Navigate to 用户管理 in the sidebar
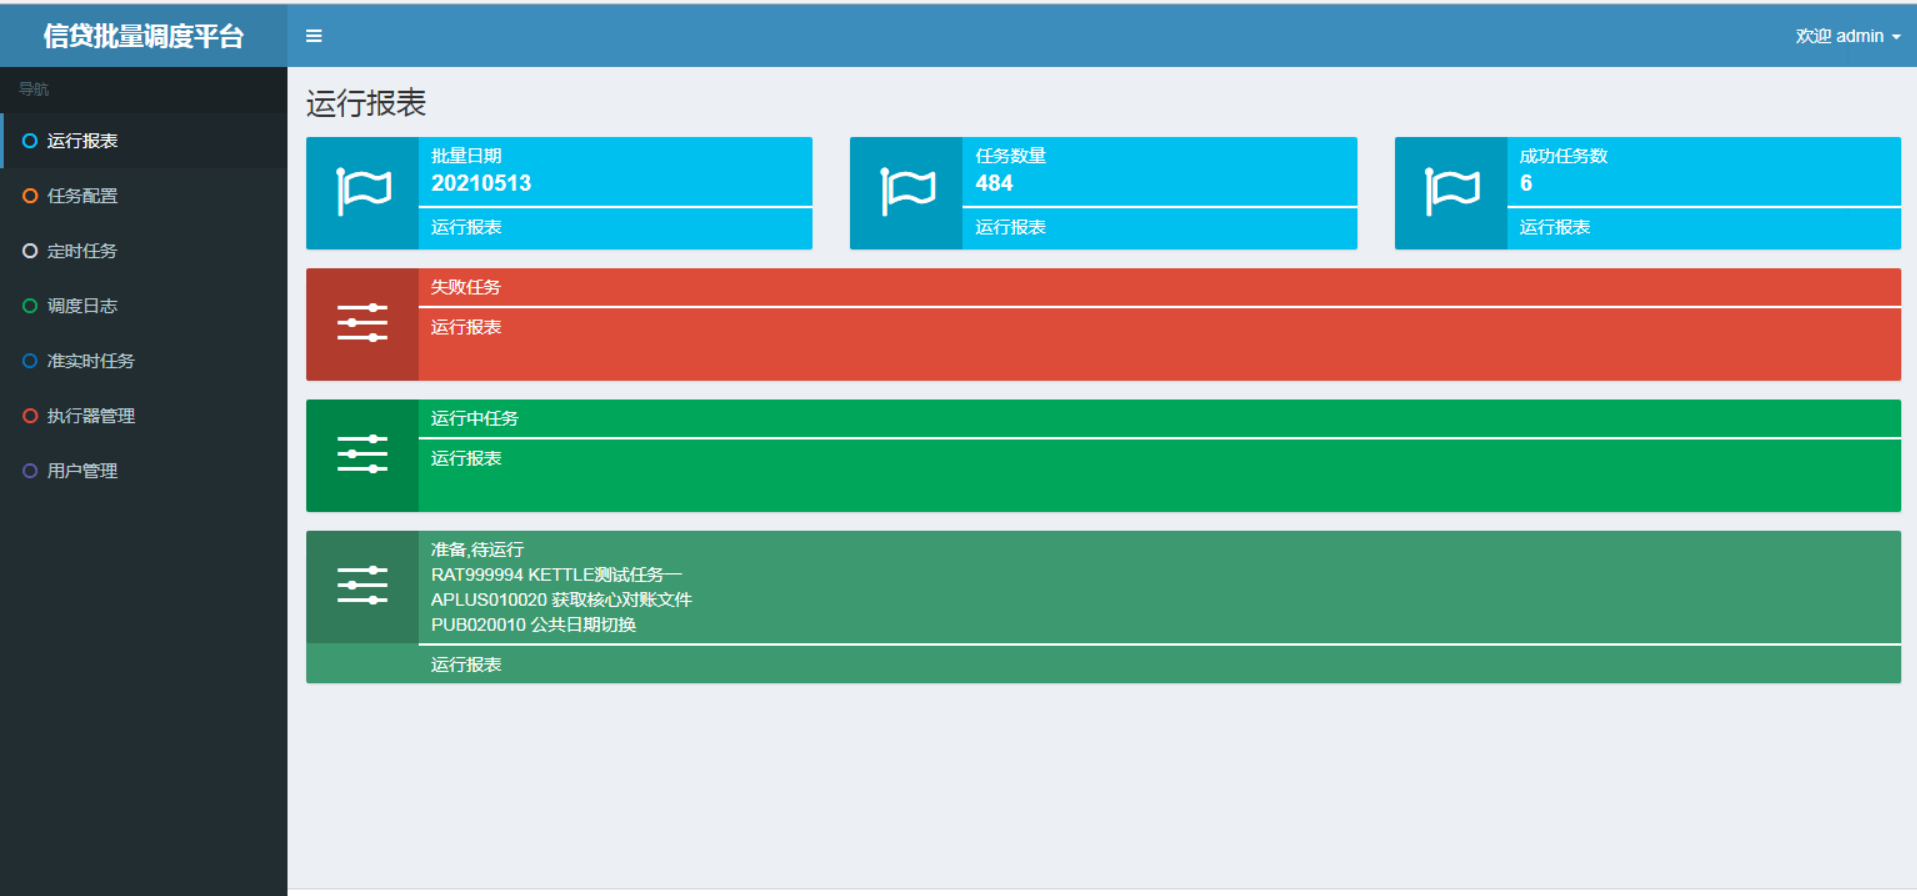The width and height of the screenshot is (1917, 896). [x=82, y=471]
